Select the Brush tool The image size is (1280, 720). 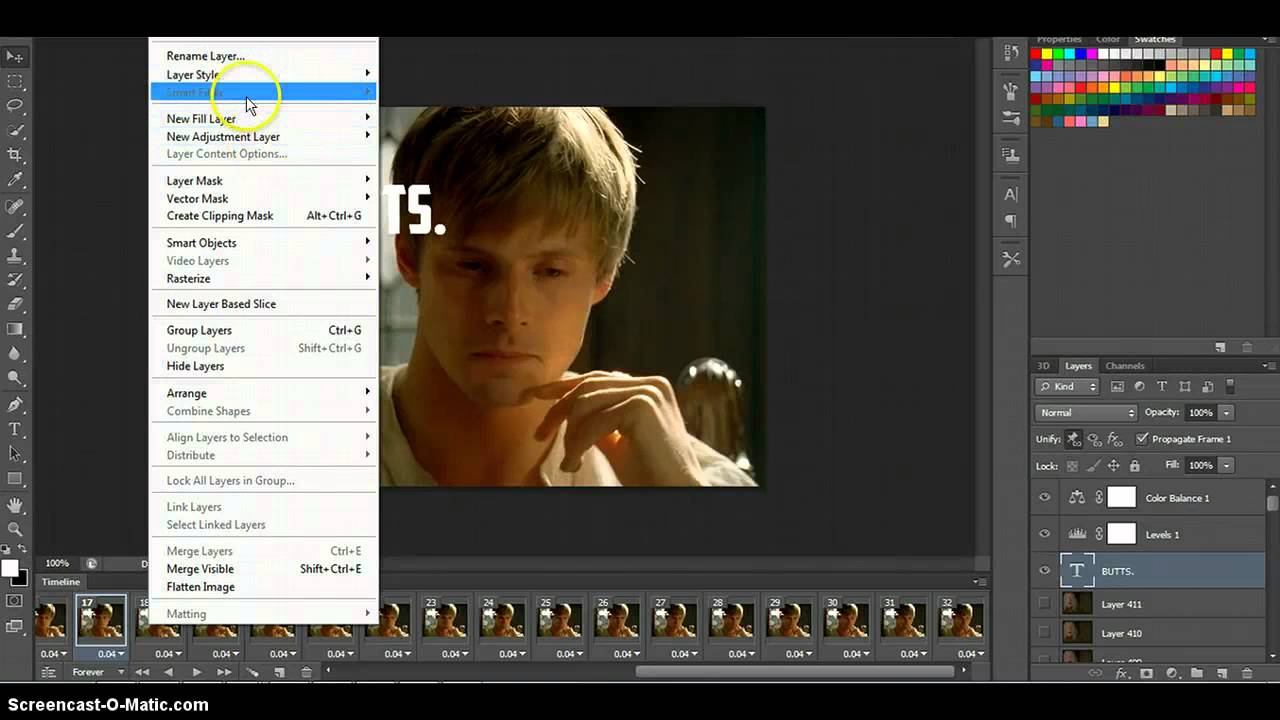click(15, 230)
